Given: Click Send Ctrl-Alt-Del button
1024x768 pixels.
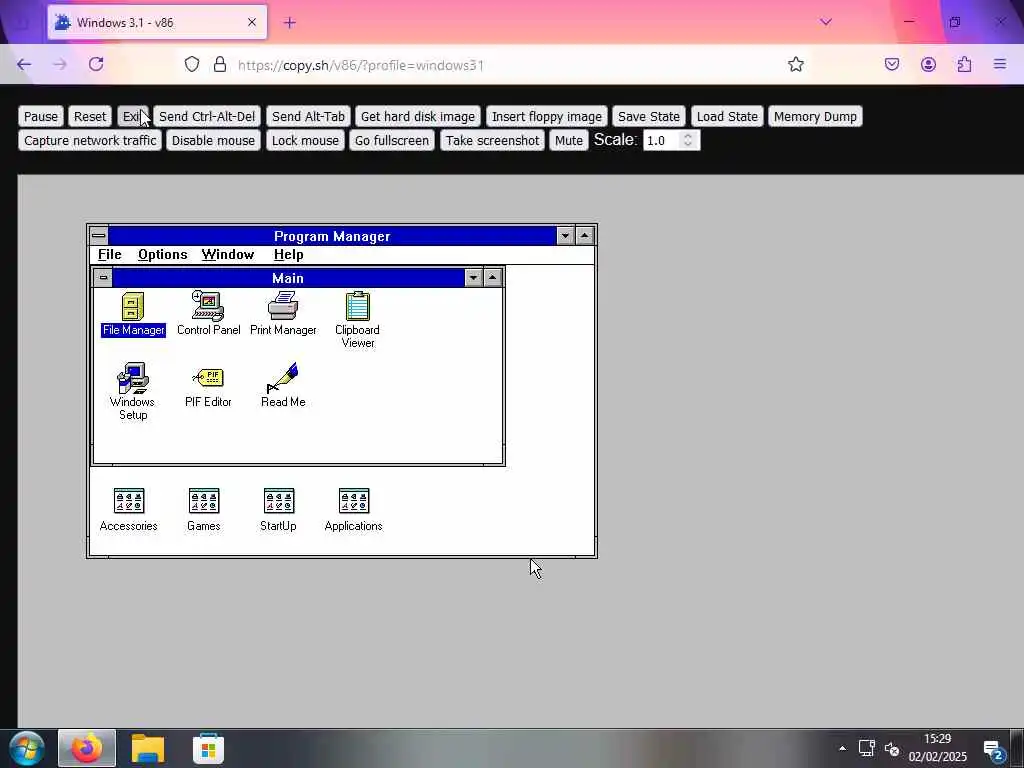Looking at the screenshot, I should [x=207, y=116].
